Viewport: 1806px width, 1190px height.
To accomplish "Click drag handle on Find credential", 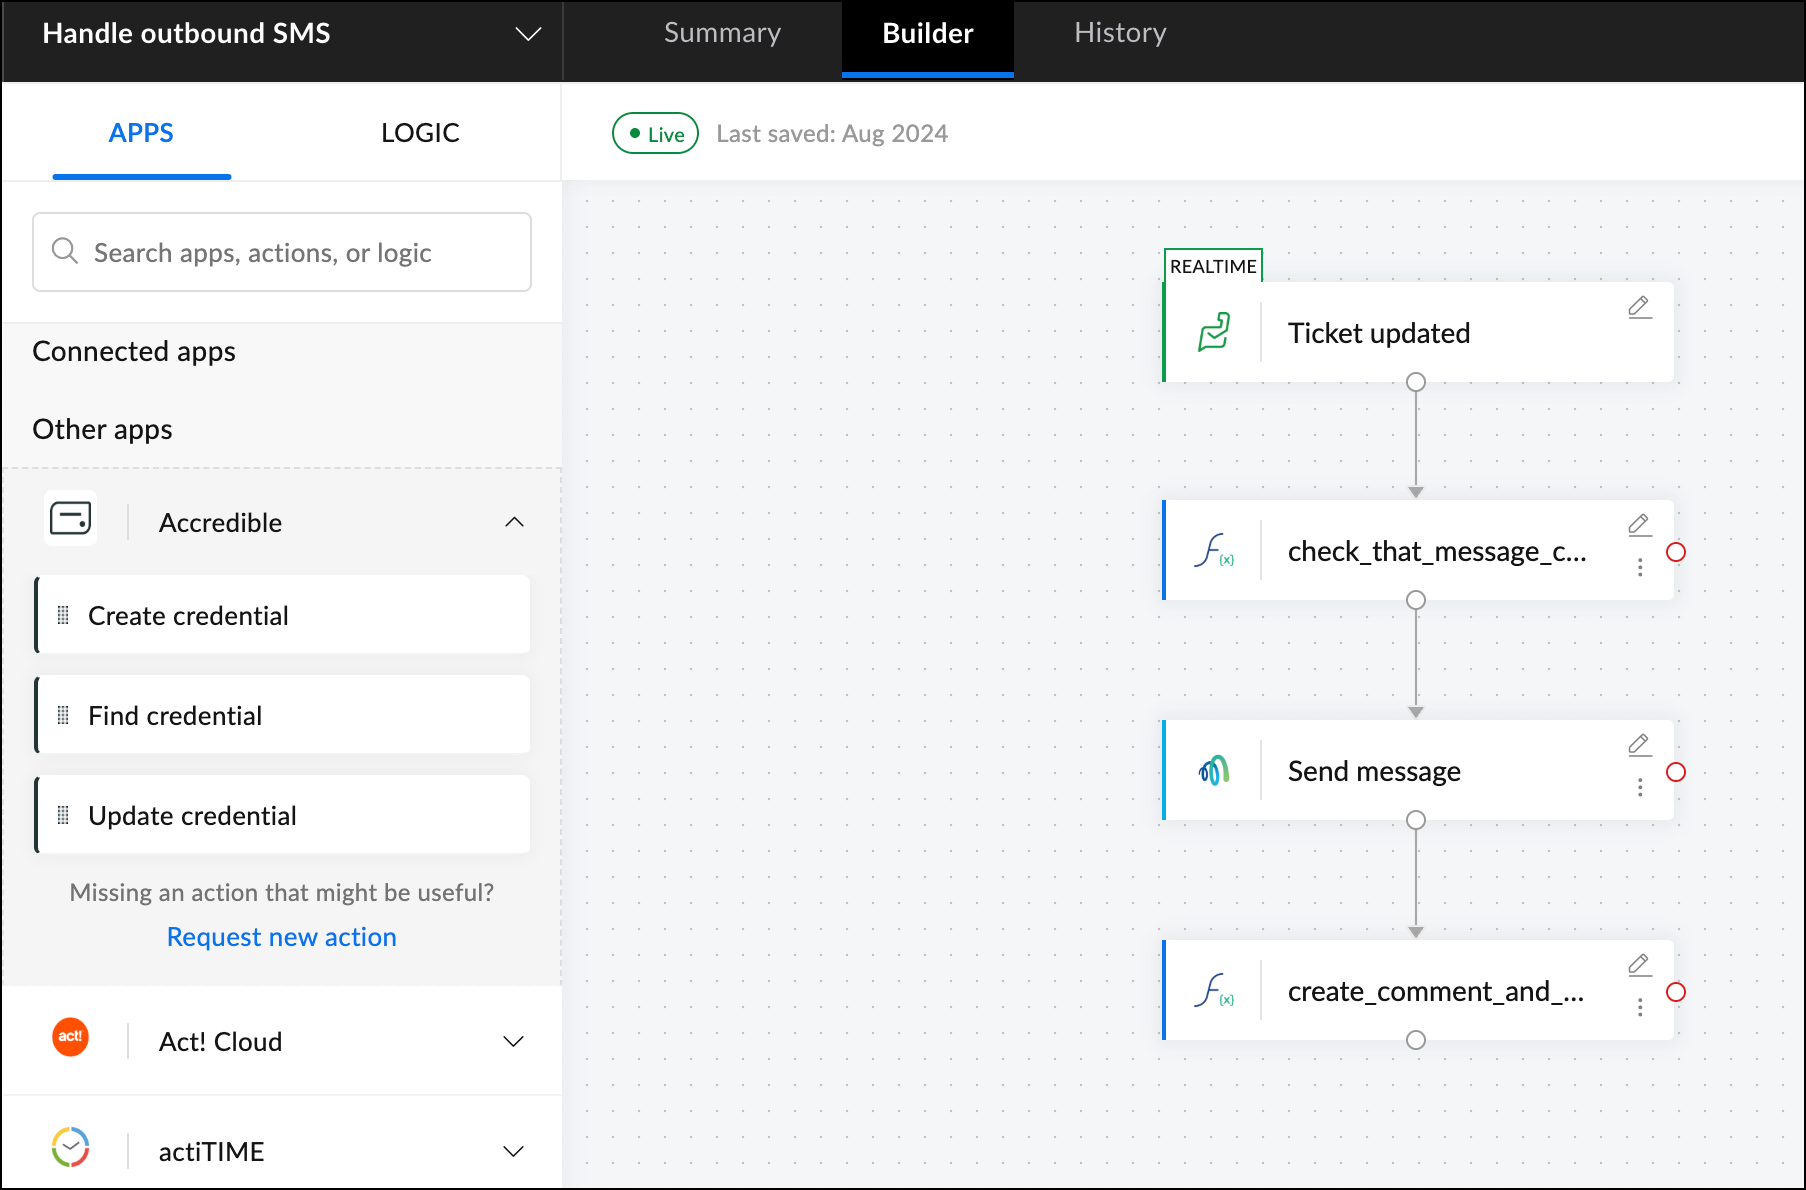I will [63, 715].
